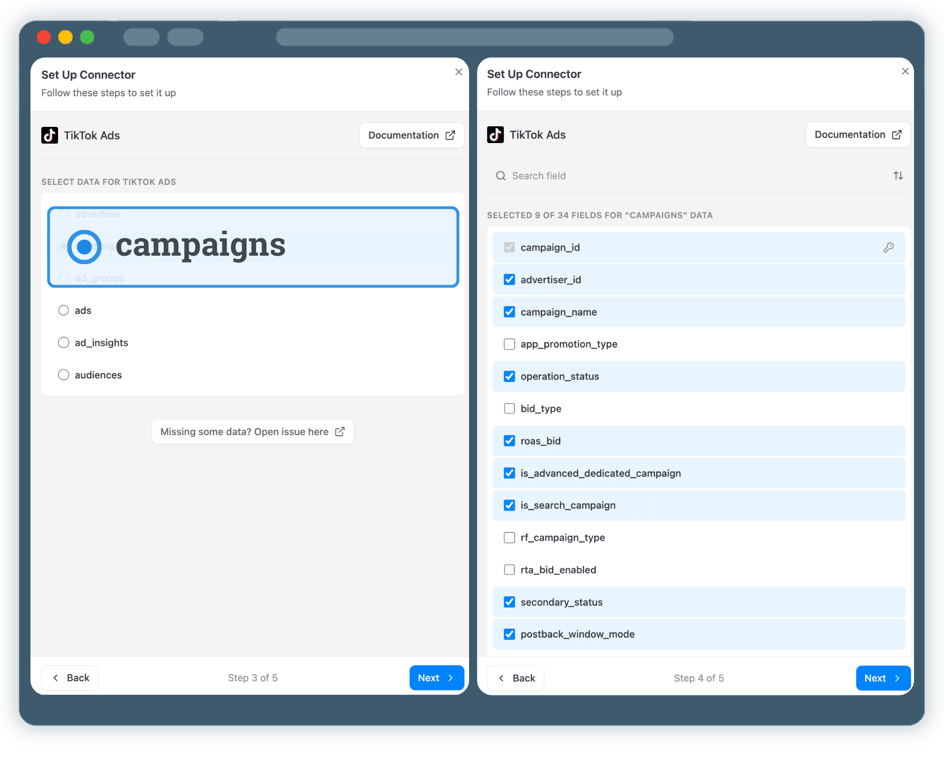Check the rta_bid_enabled field
Viewport: 944px width, 768px height.
pos(509,570)
